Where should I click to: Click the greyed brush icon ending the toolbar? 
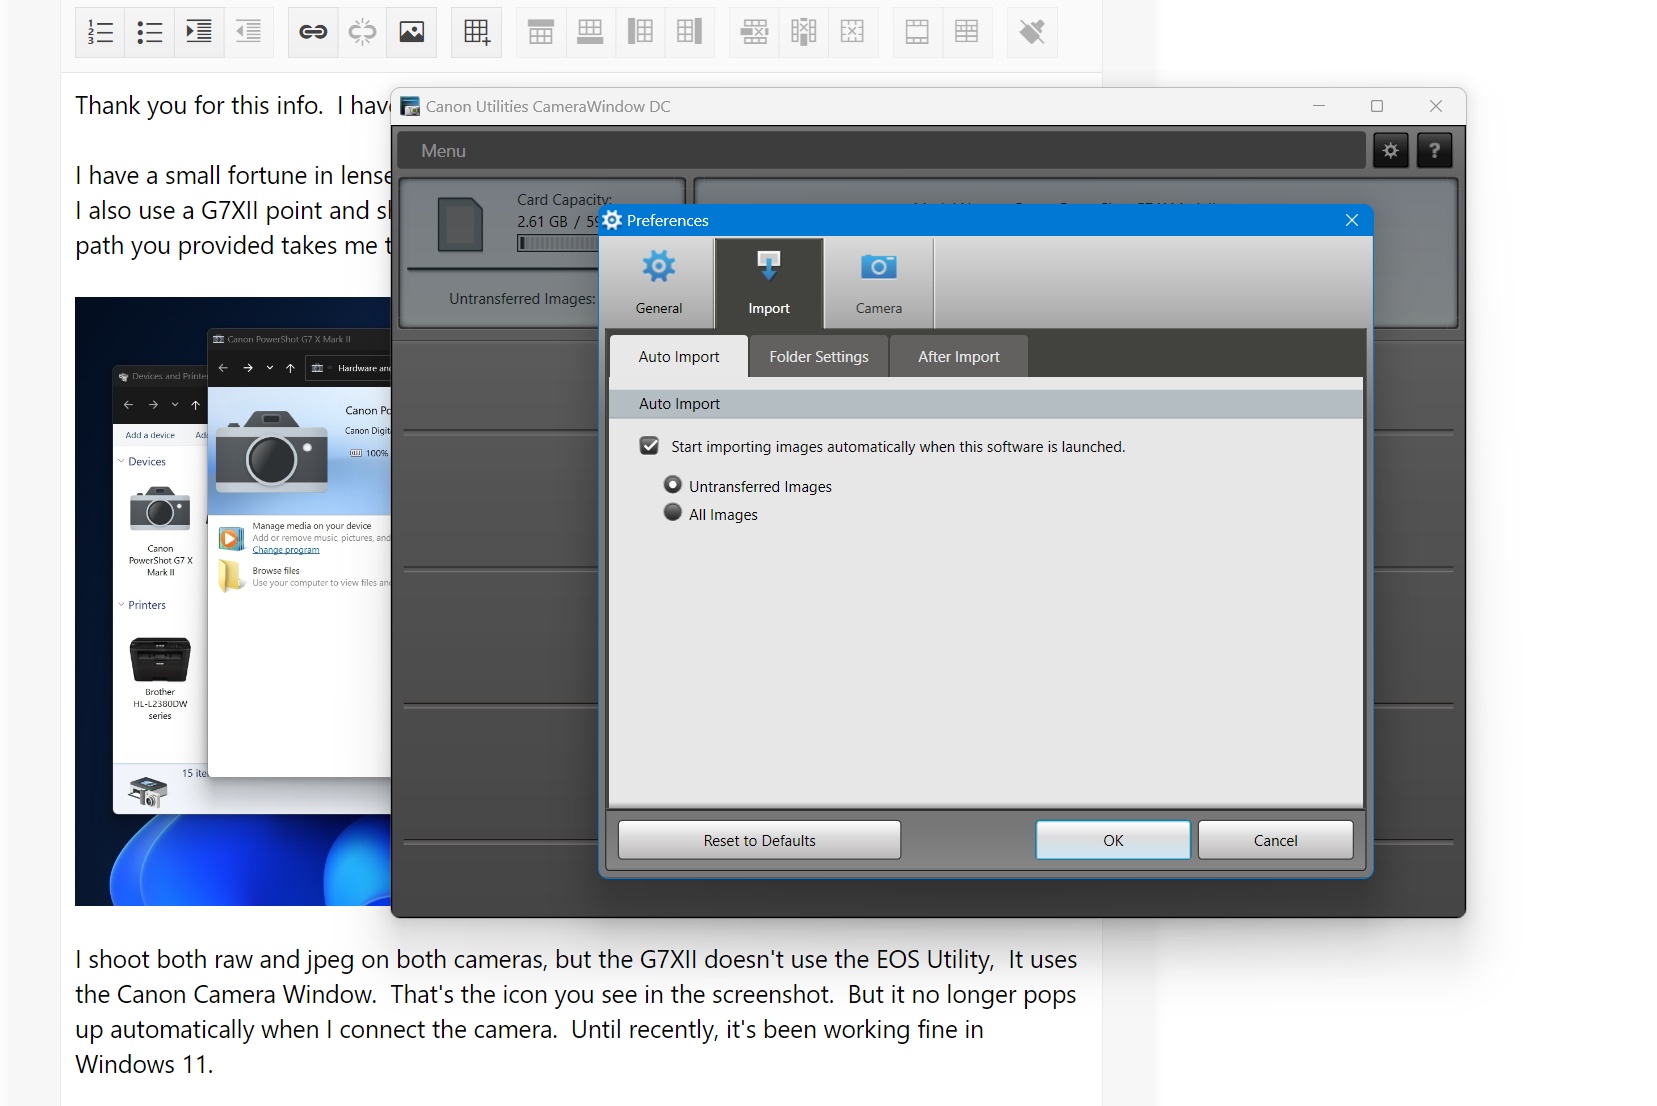pyautogui.click(x=1032, y=32)
